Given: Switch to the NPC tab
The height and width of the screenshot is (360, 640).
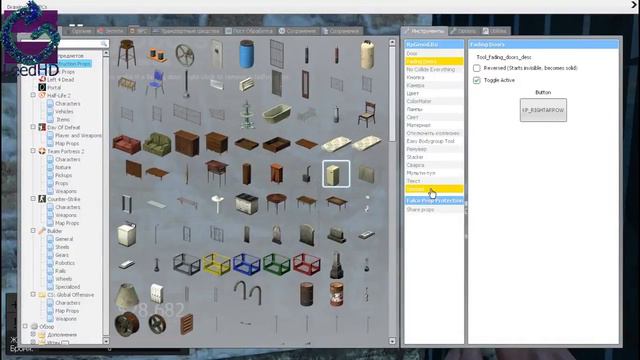Looking at the screenshot, I should [x=139, y=31].
